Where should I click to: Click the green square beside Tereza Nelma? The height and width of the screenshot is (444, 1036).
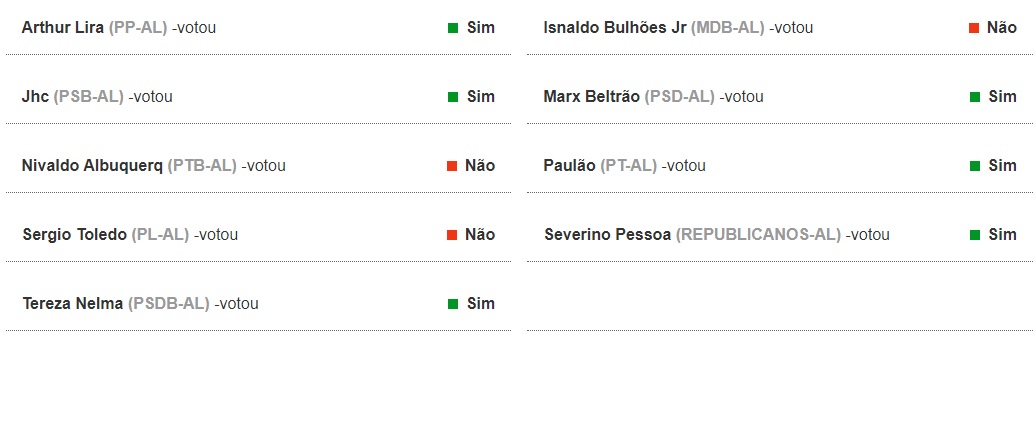tap(453, 304)
